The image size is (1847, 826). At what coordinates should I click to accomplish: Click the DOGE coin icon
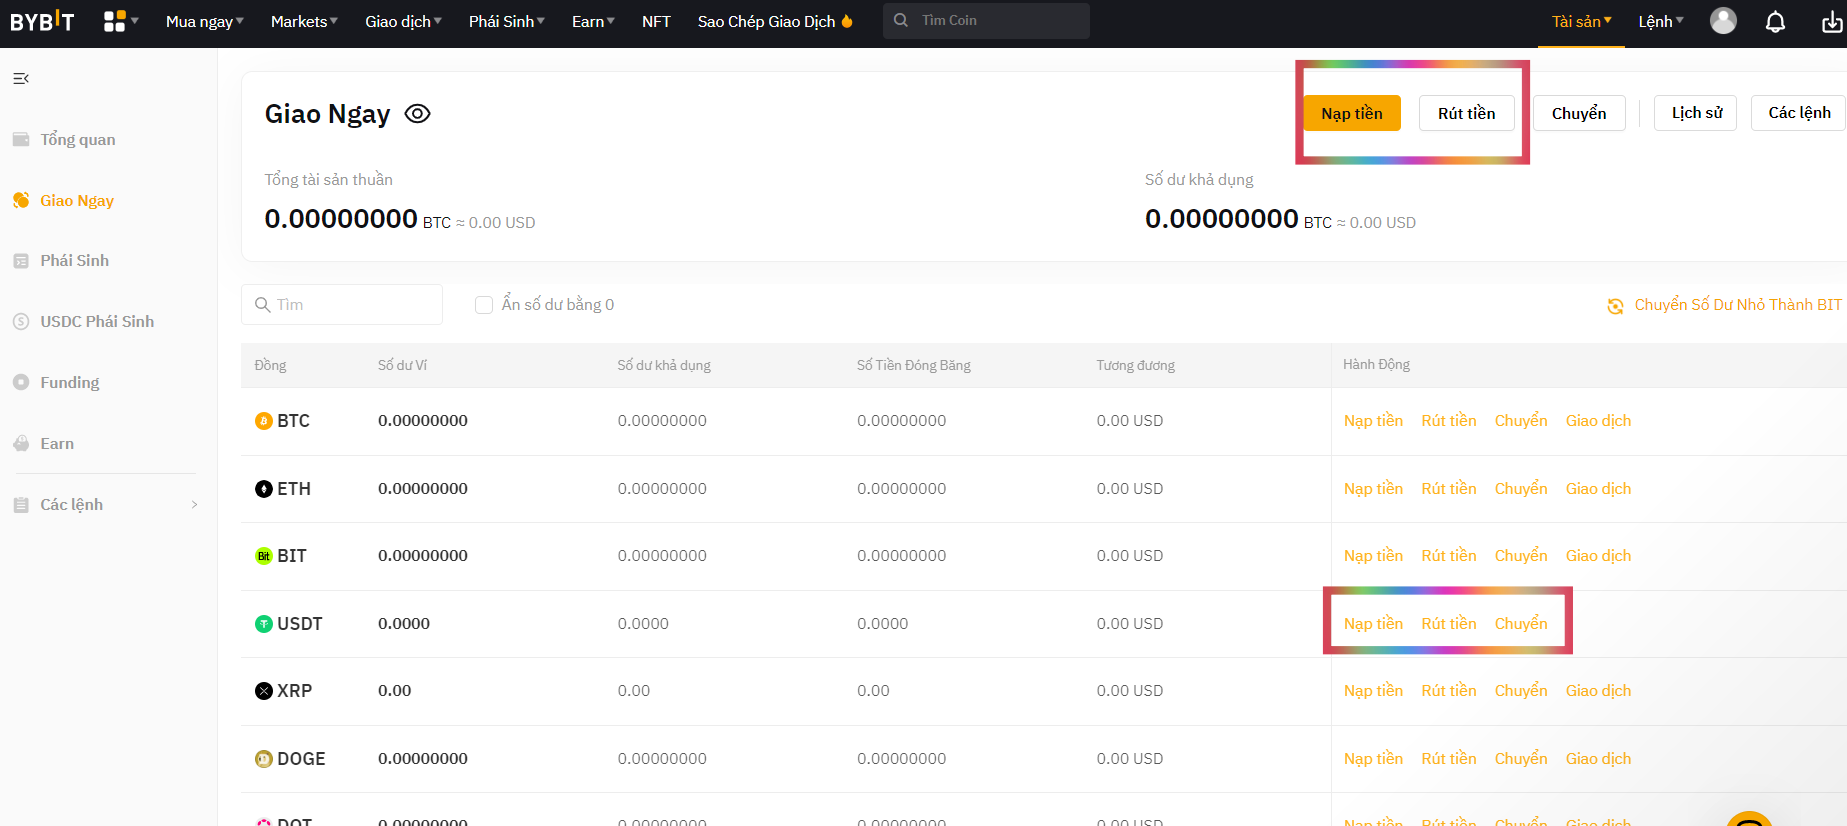pyautogui.click(x=264, y=759)
